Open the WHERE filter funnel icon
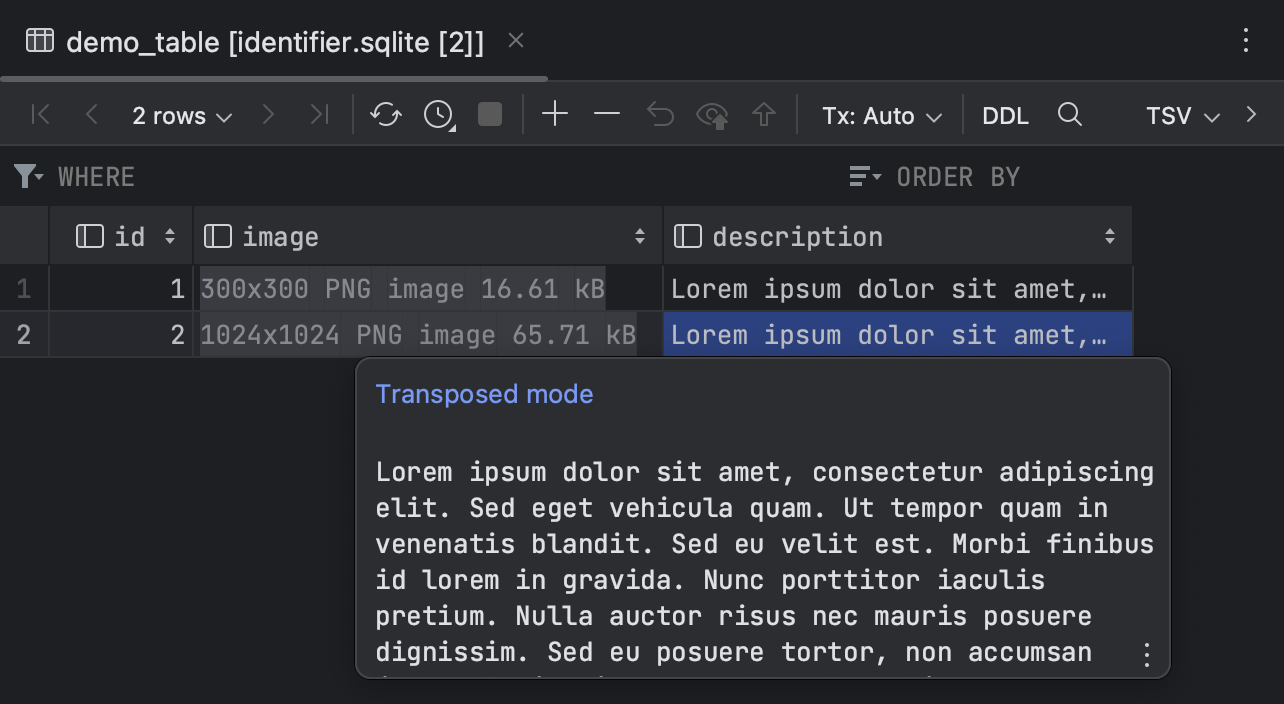 (x=25, y=176)
